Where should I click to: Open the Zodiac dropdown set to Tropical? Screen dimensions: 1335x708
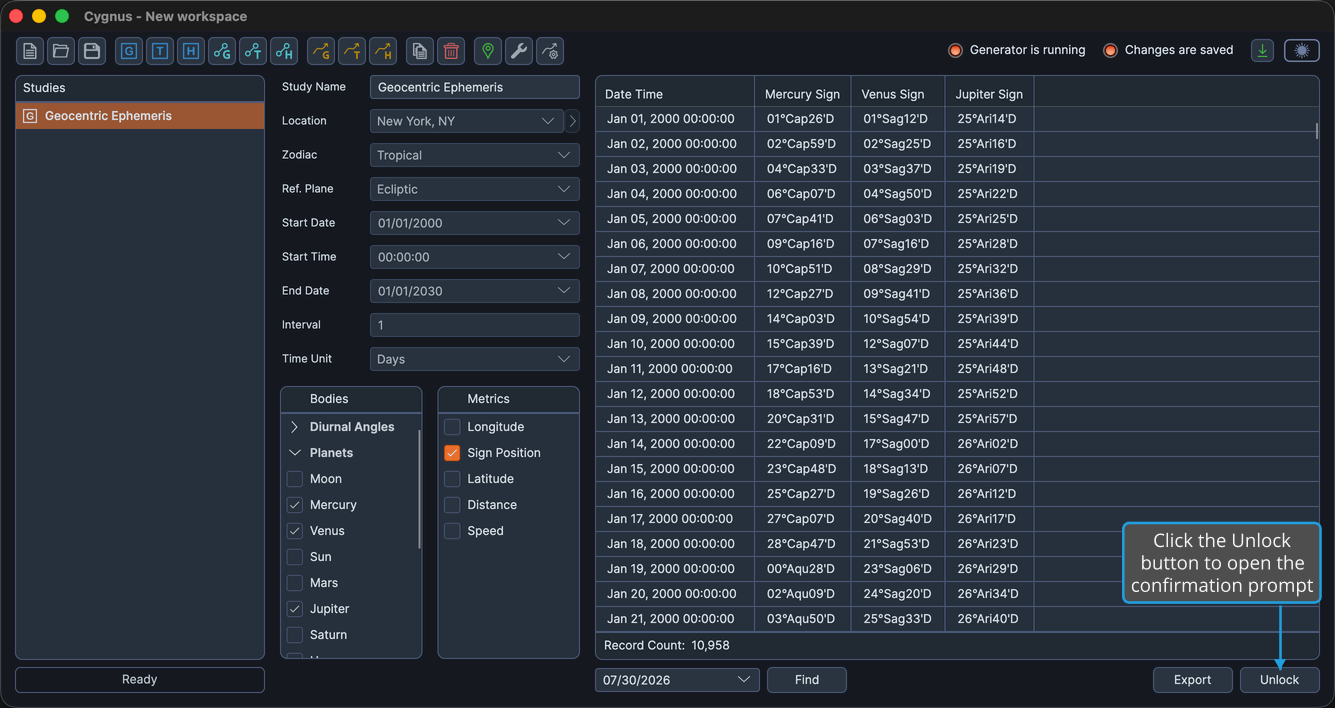475,155
